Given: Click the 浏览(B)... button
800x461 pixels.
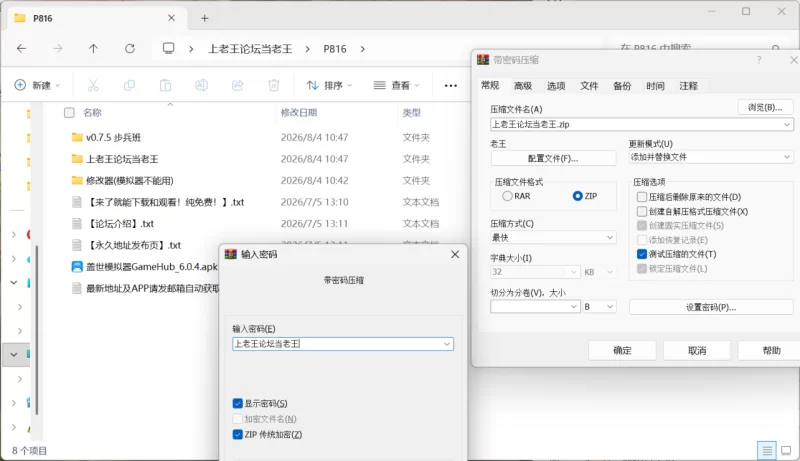Looking at the screenshot, I should coord(765,107).
